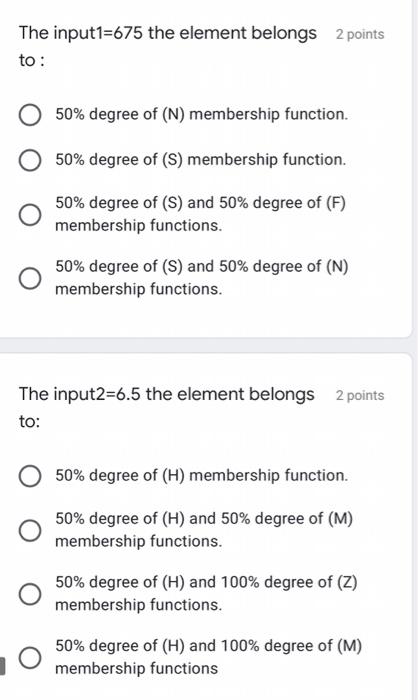Select radio for 50% degree of (H) only

[x=30, y=476]
